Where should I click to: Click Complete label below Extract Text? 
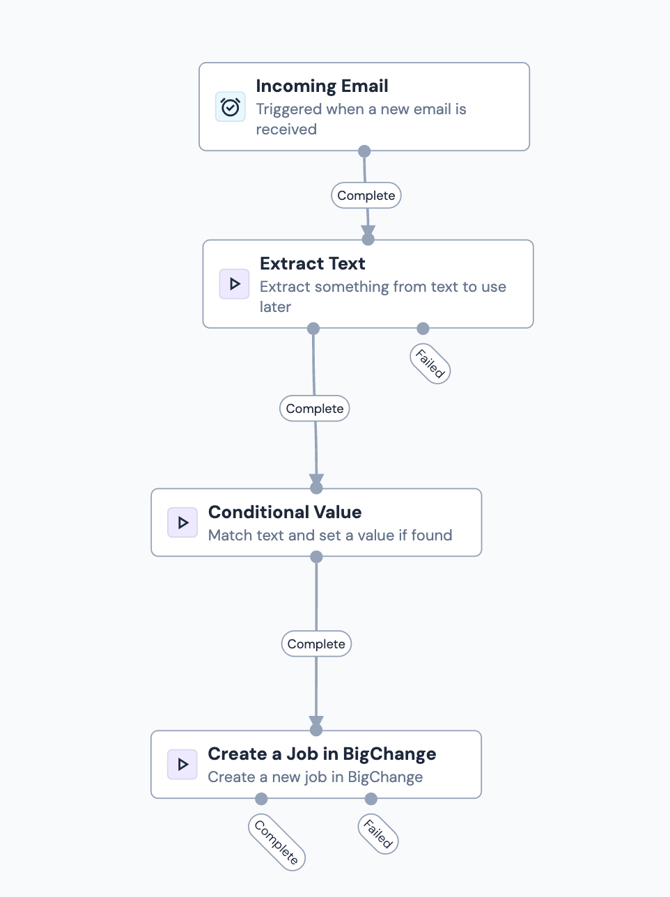coord(314,408)
